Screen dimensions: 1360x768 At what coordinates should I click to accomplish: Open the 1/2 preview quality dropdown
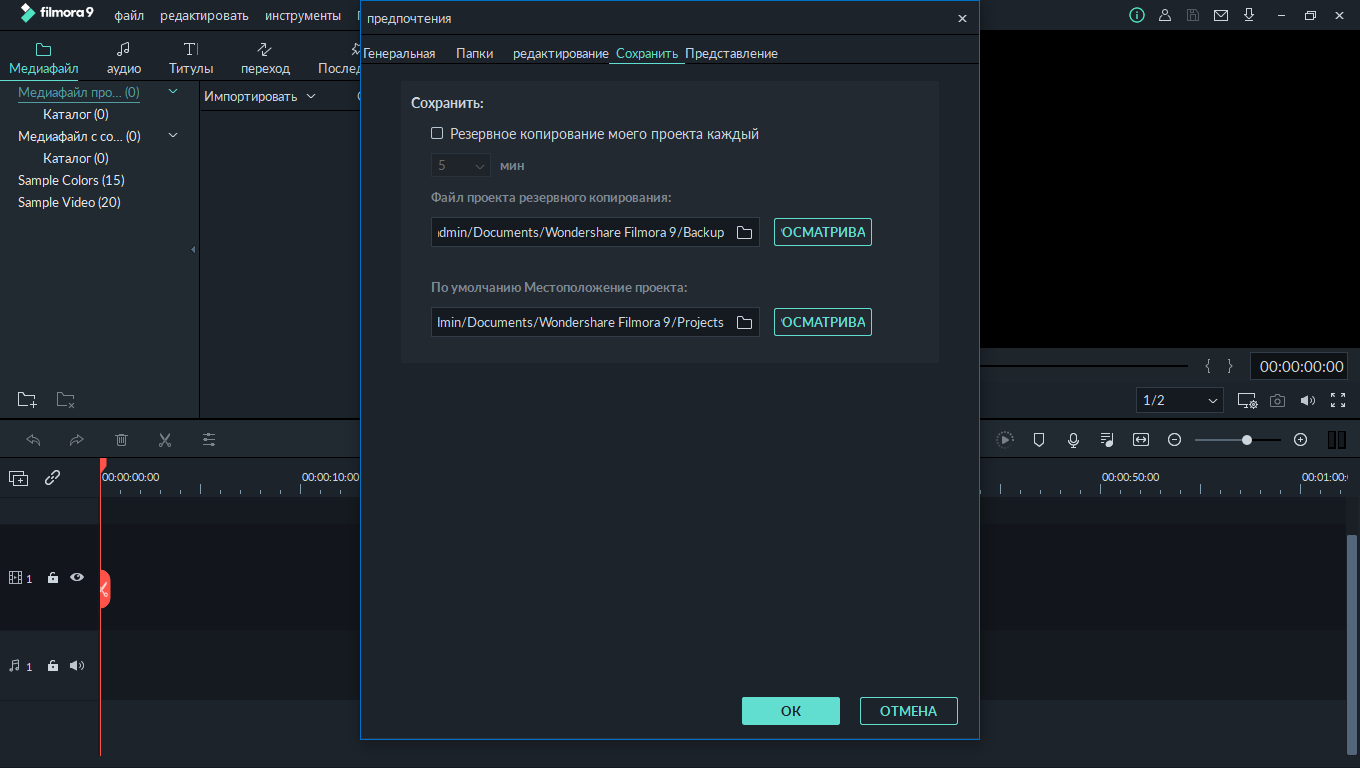(x=1180, y=400)
